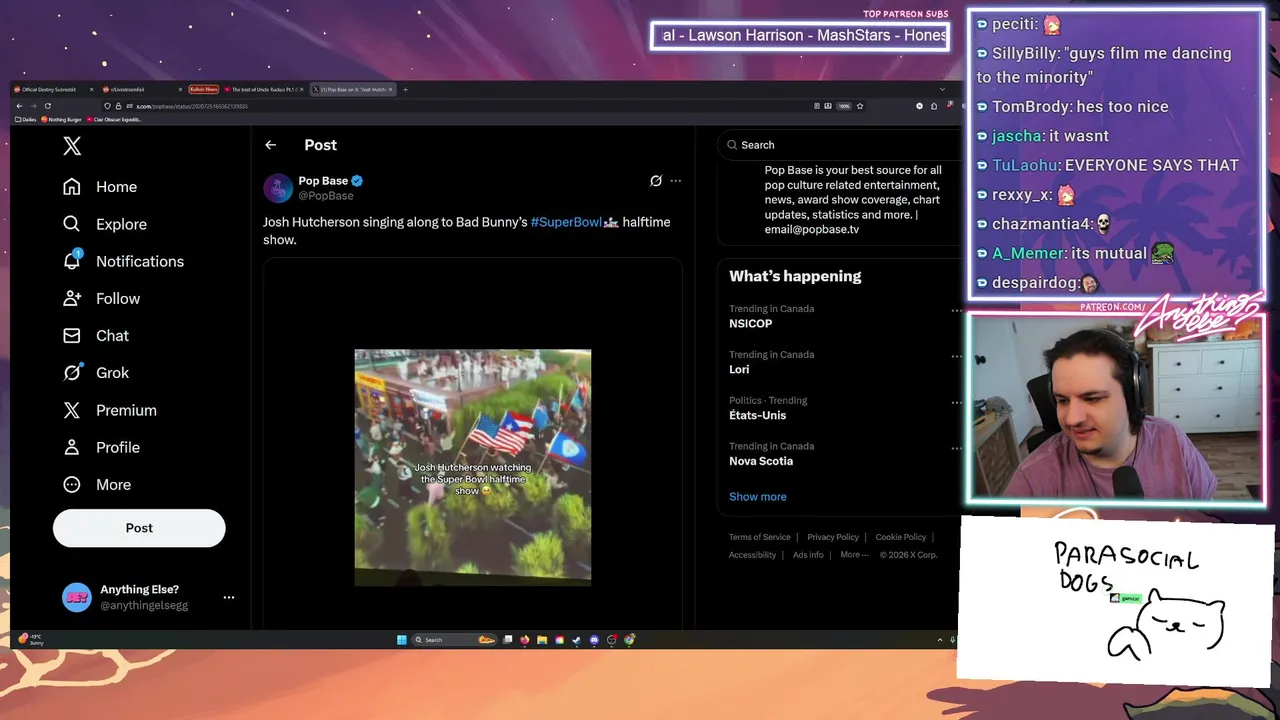Open the Accessibility footer link
1280x720 pixels.
tap(753, 555)
